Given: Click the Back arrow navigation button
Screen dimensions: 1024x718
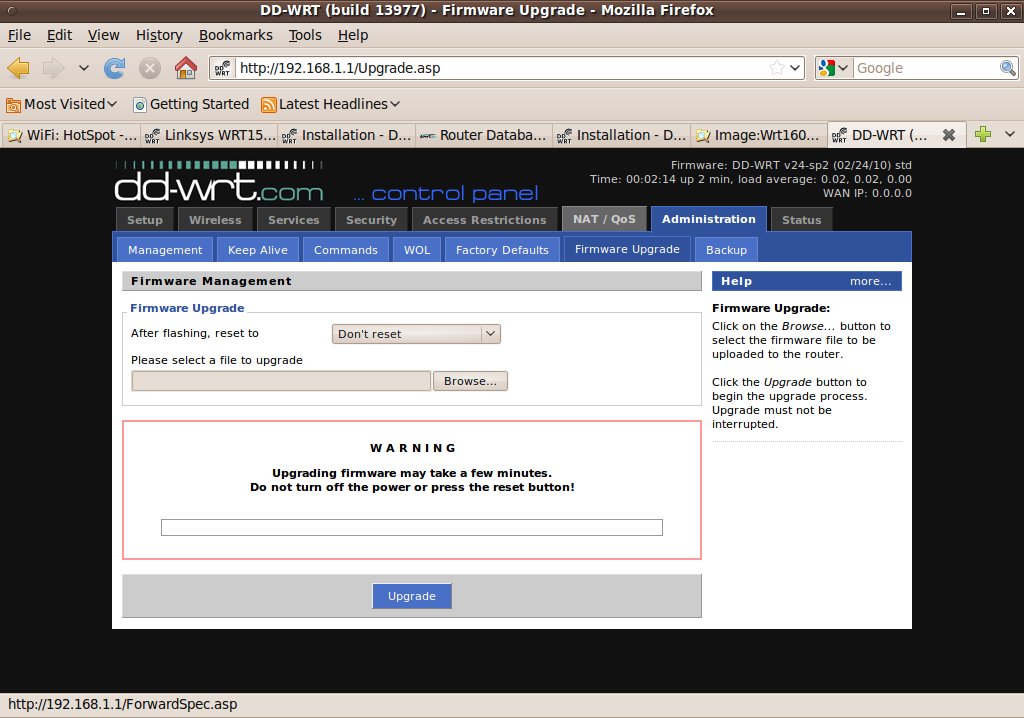Looking at the screenshot, I should 19,68.
